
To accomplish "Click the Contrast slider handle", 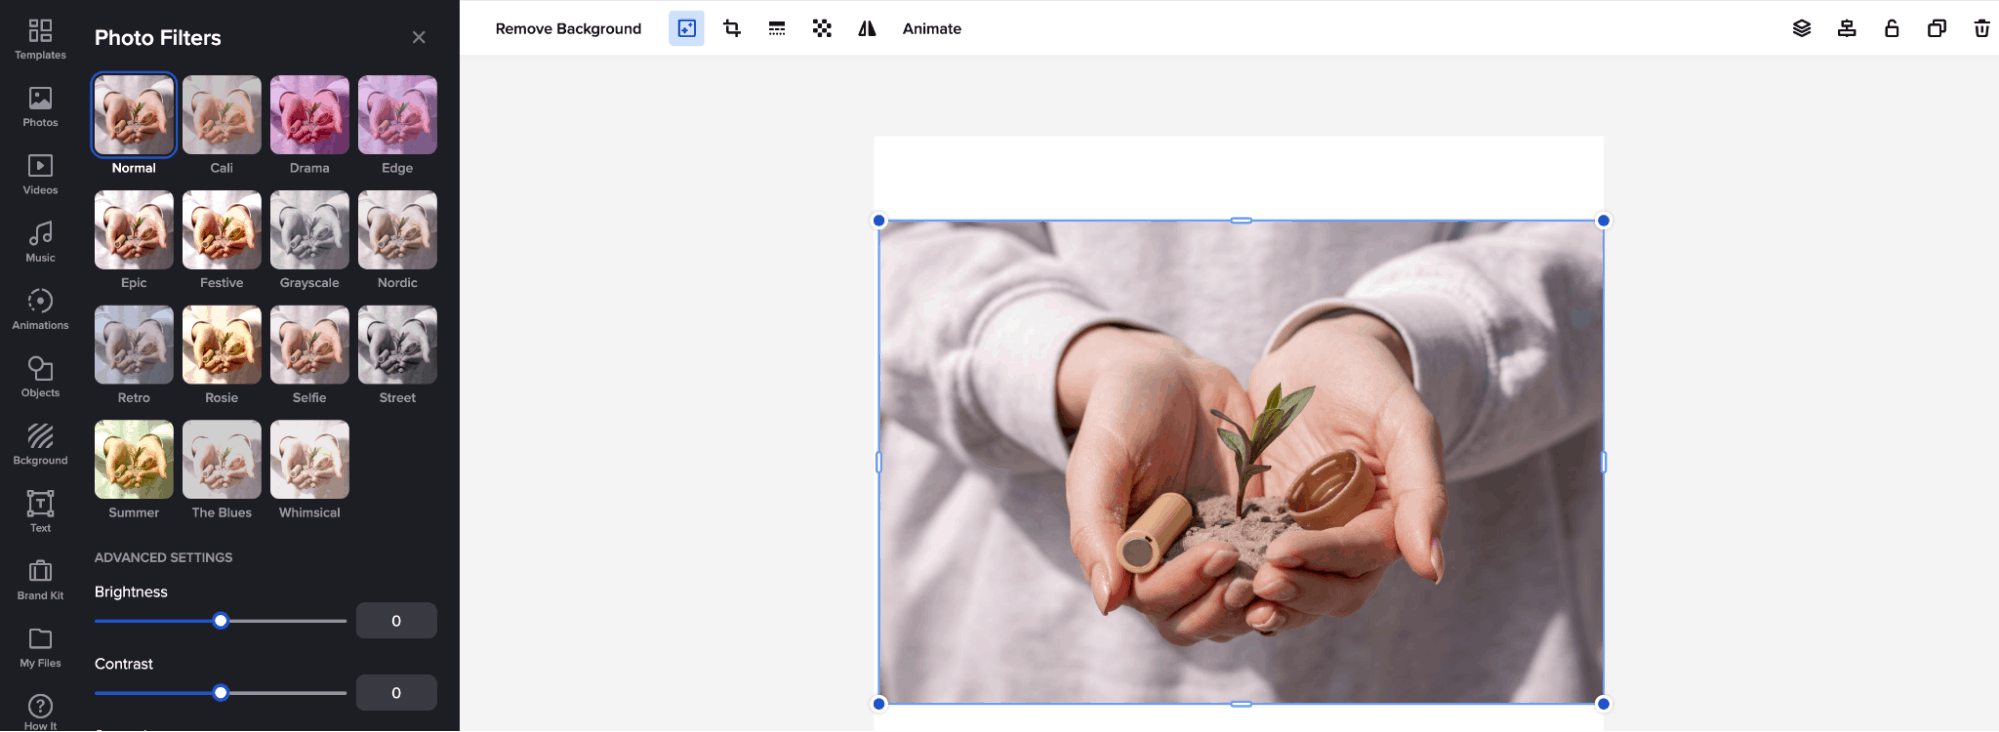I will 221,693.
